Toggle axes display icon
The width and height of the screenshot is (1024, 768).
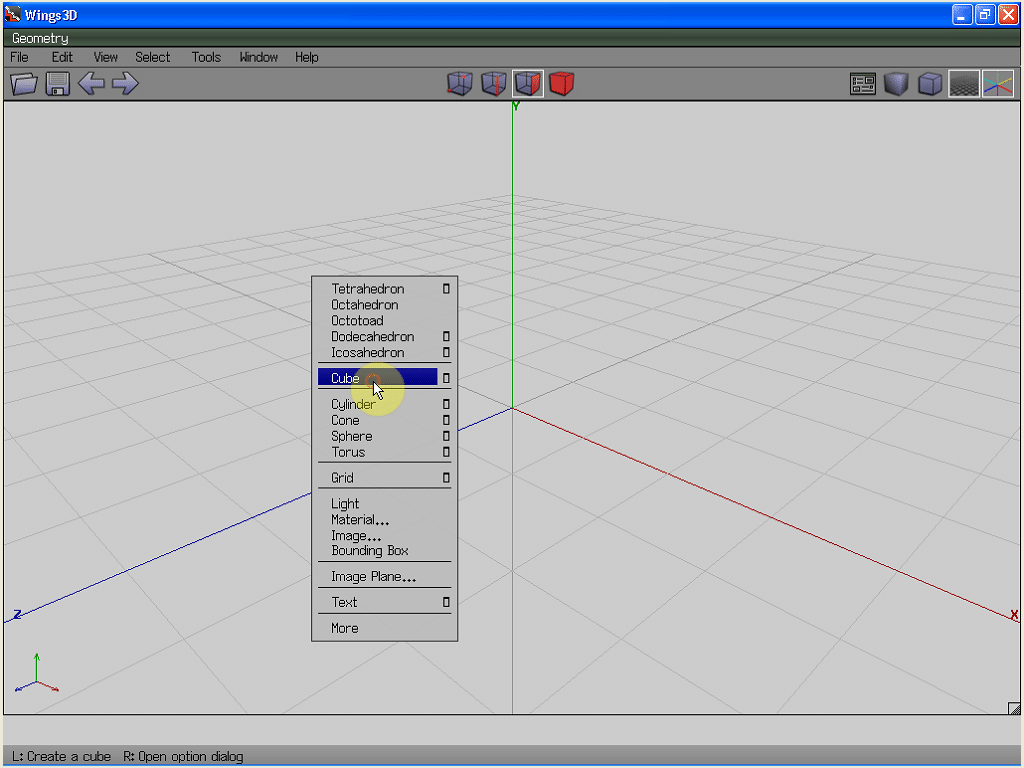tap(997, 84)
